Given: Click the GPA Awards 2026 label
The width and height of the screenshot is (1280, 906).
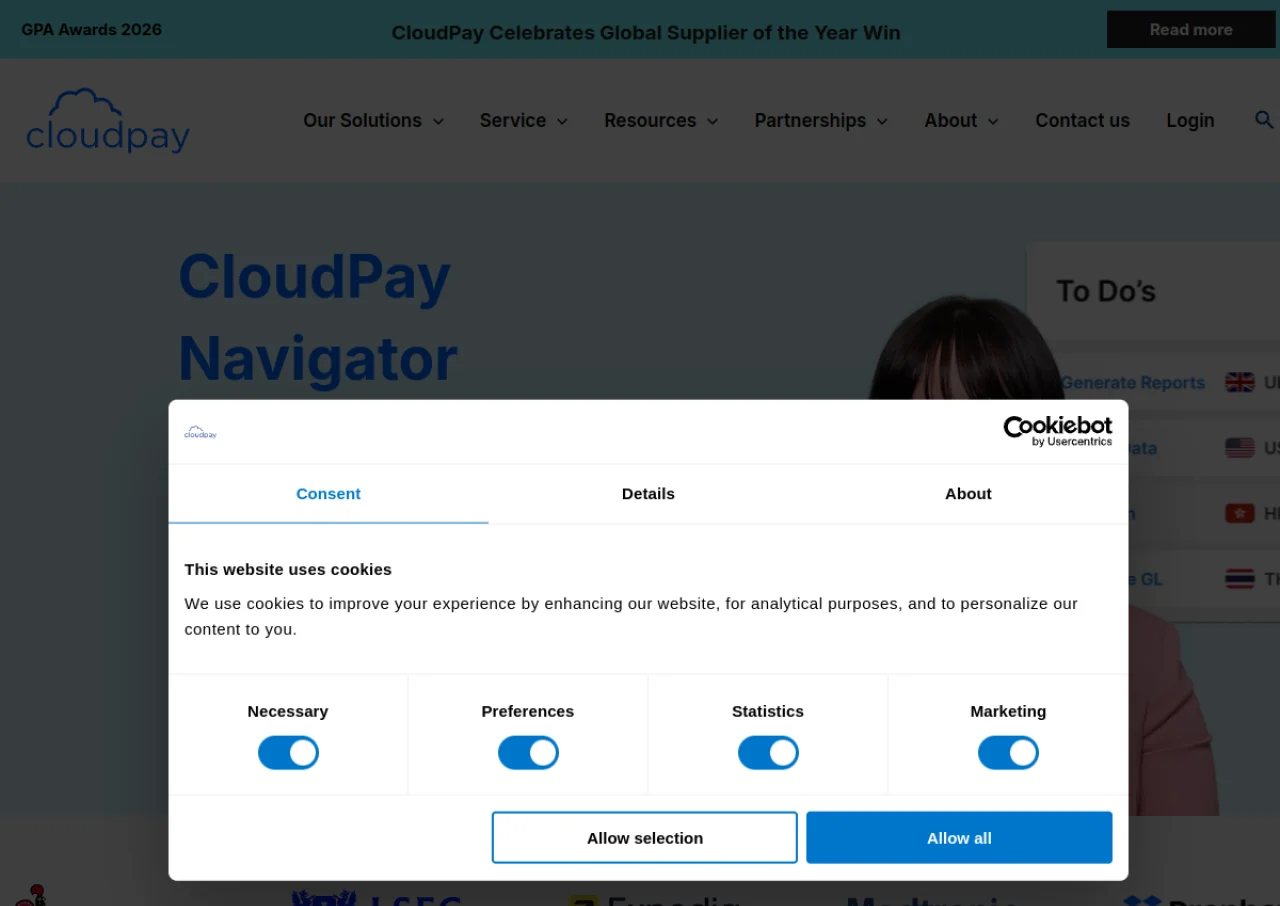Looking at the screenshot, I should (x=92, y=30).
